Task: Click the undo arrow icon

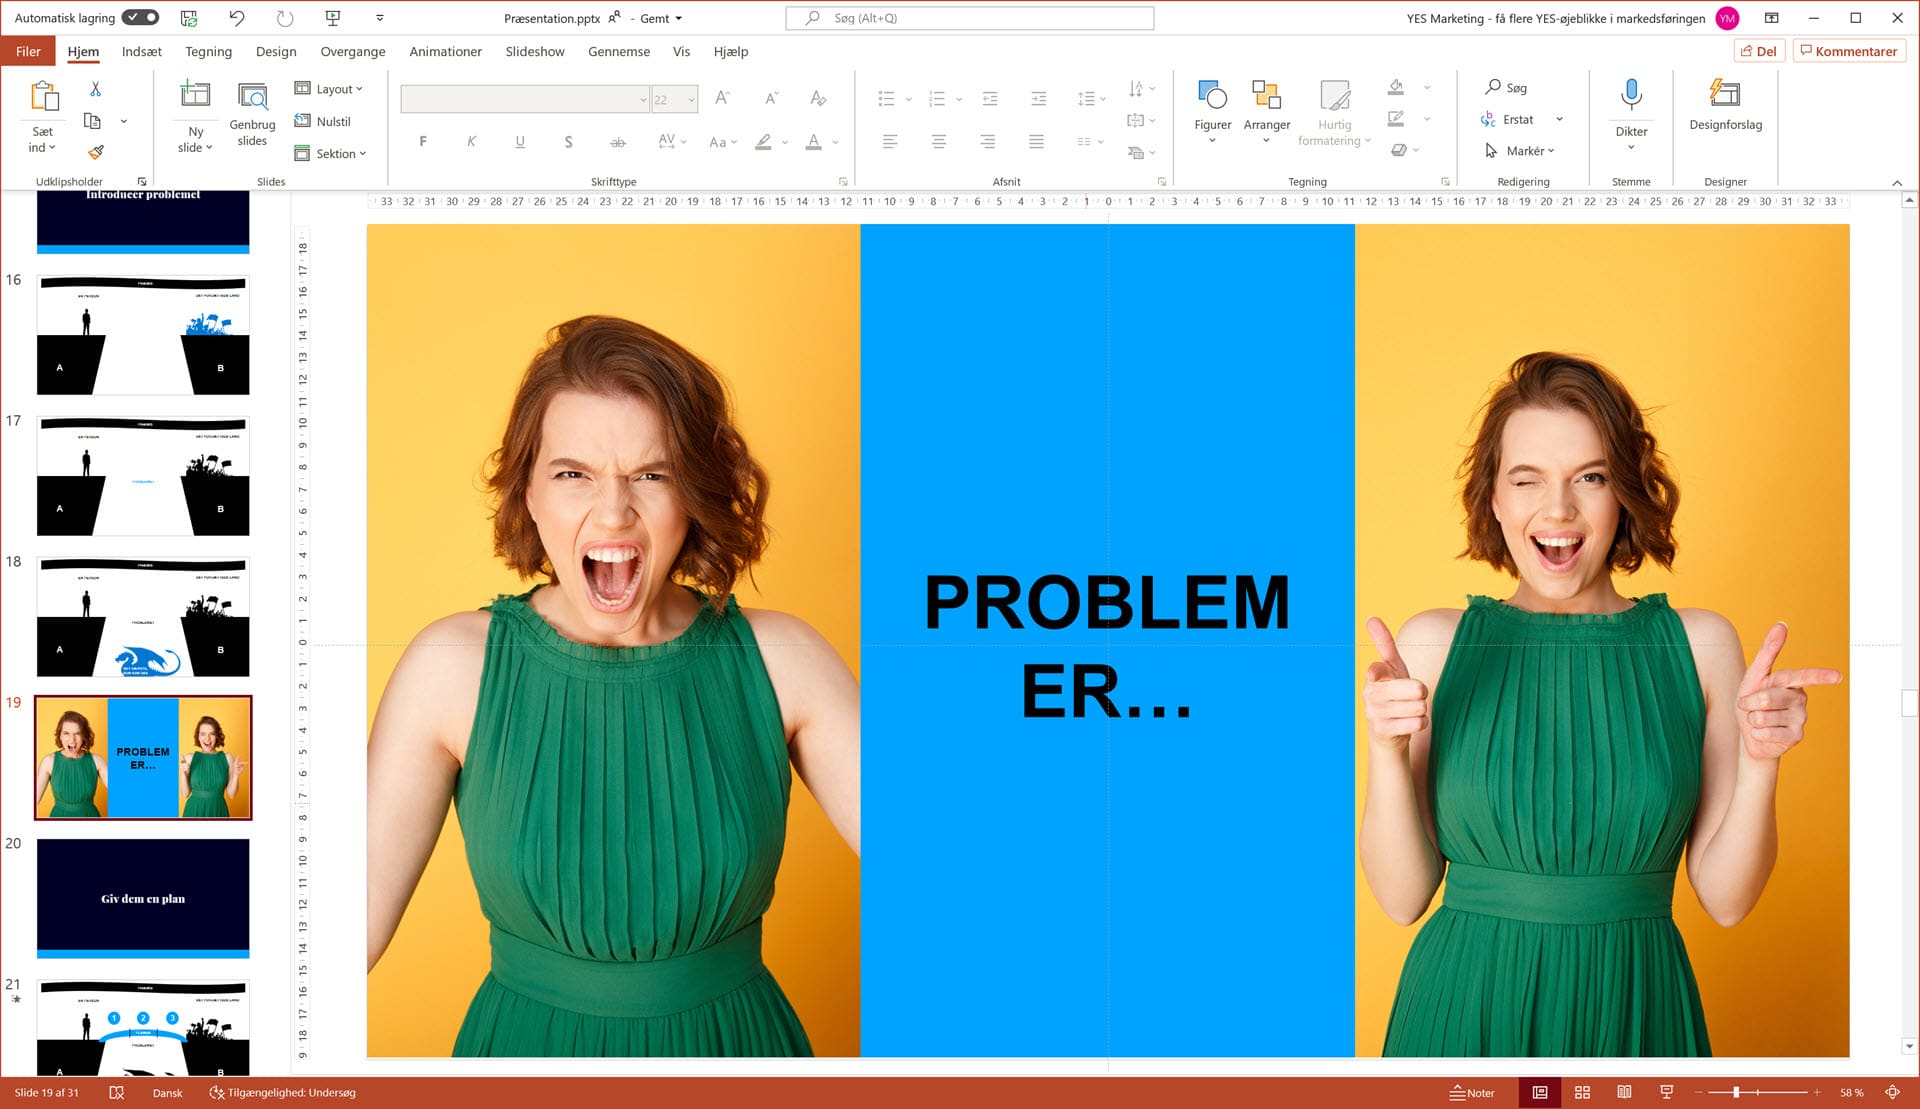Action: [x=236, y=18]
